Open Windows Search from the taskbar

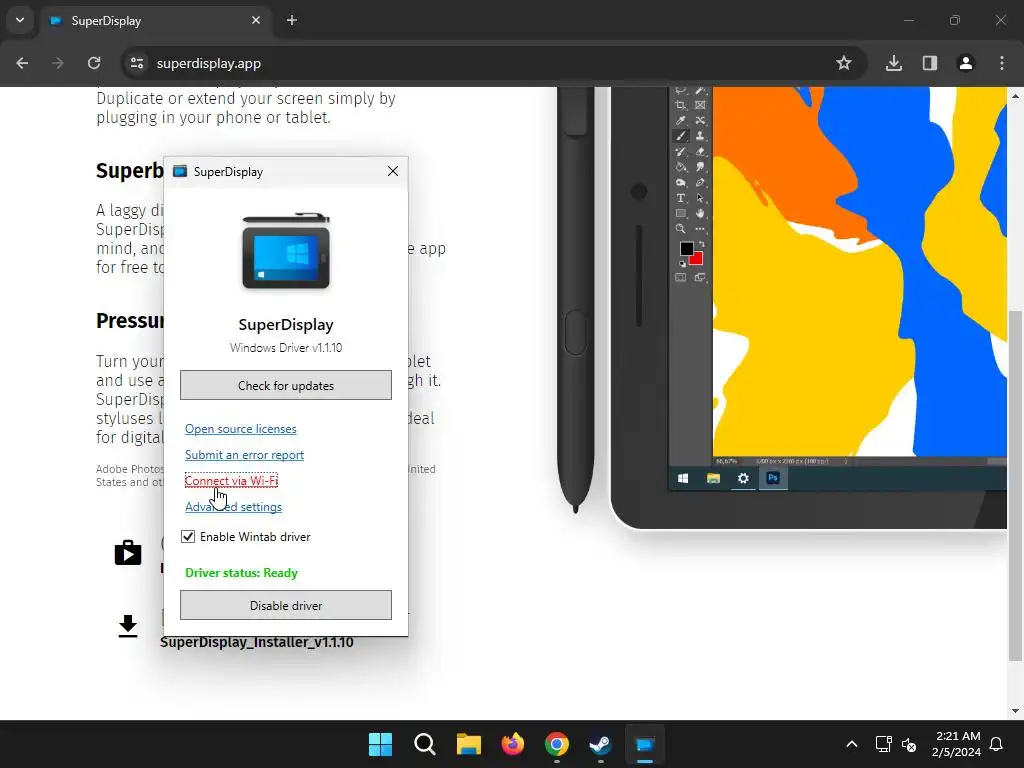tap(424, 744)
